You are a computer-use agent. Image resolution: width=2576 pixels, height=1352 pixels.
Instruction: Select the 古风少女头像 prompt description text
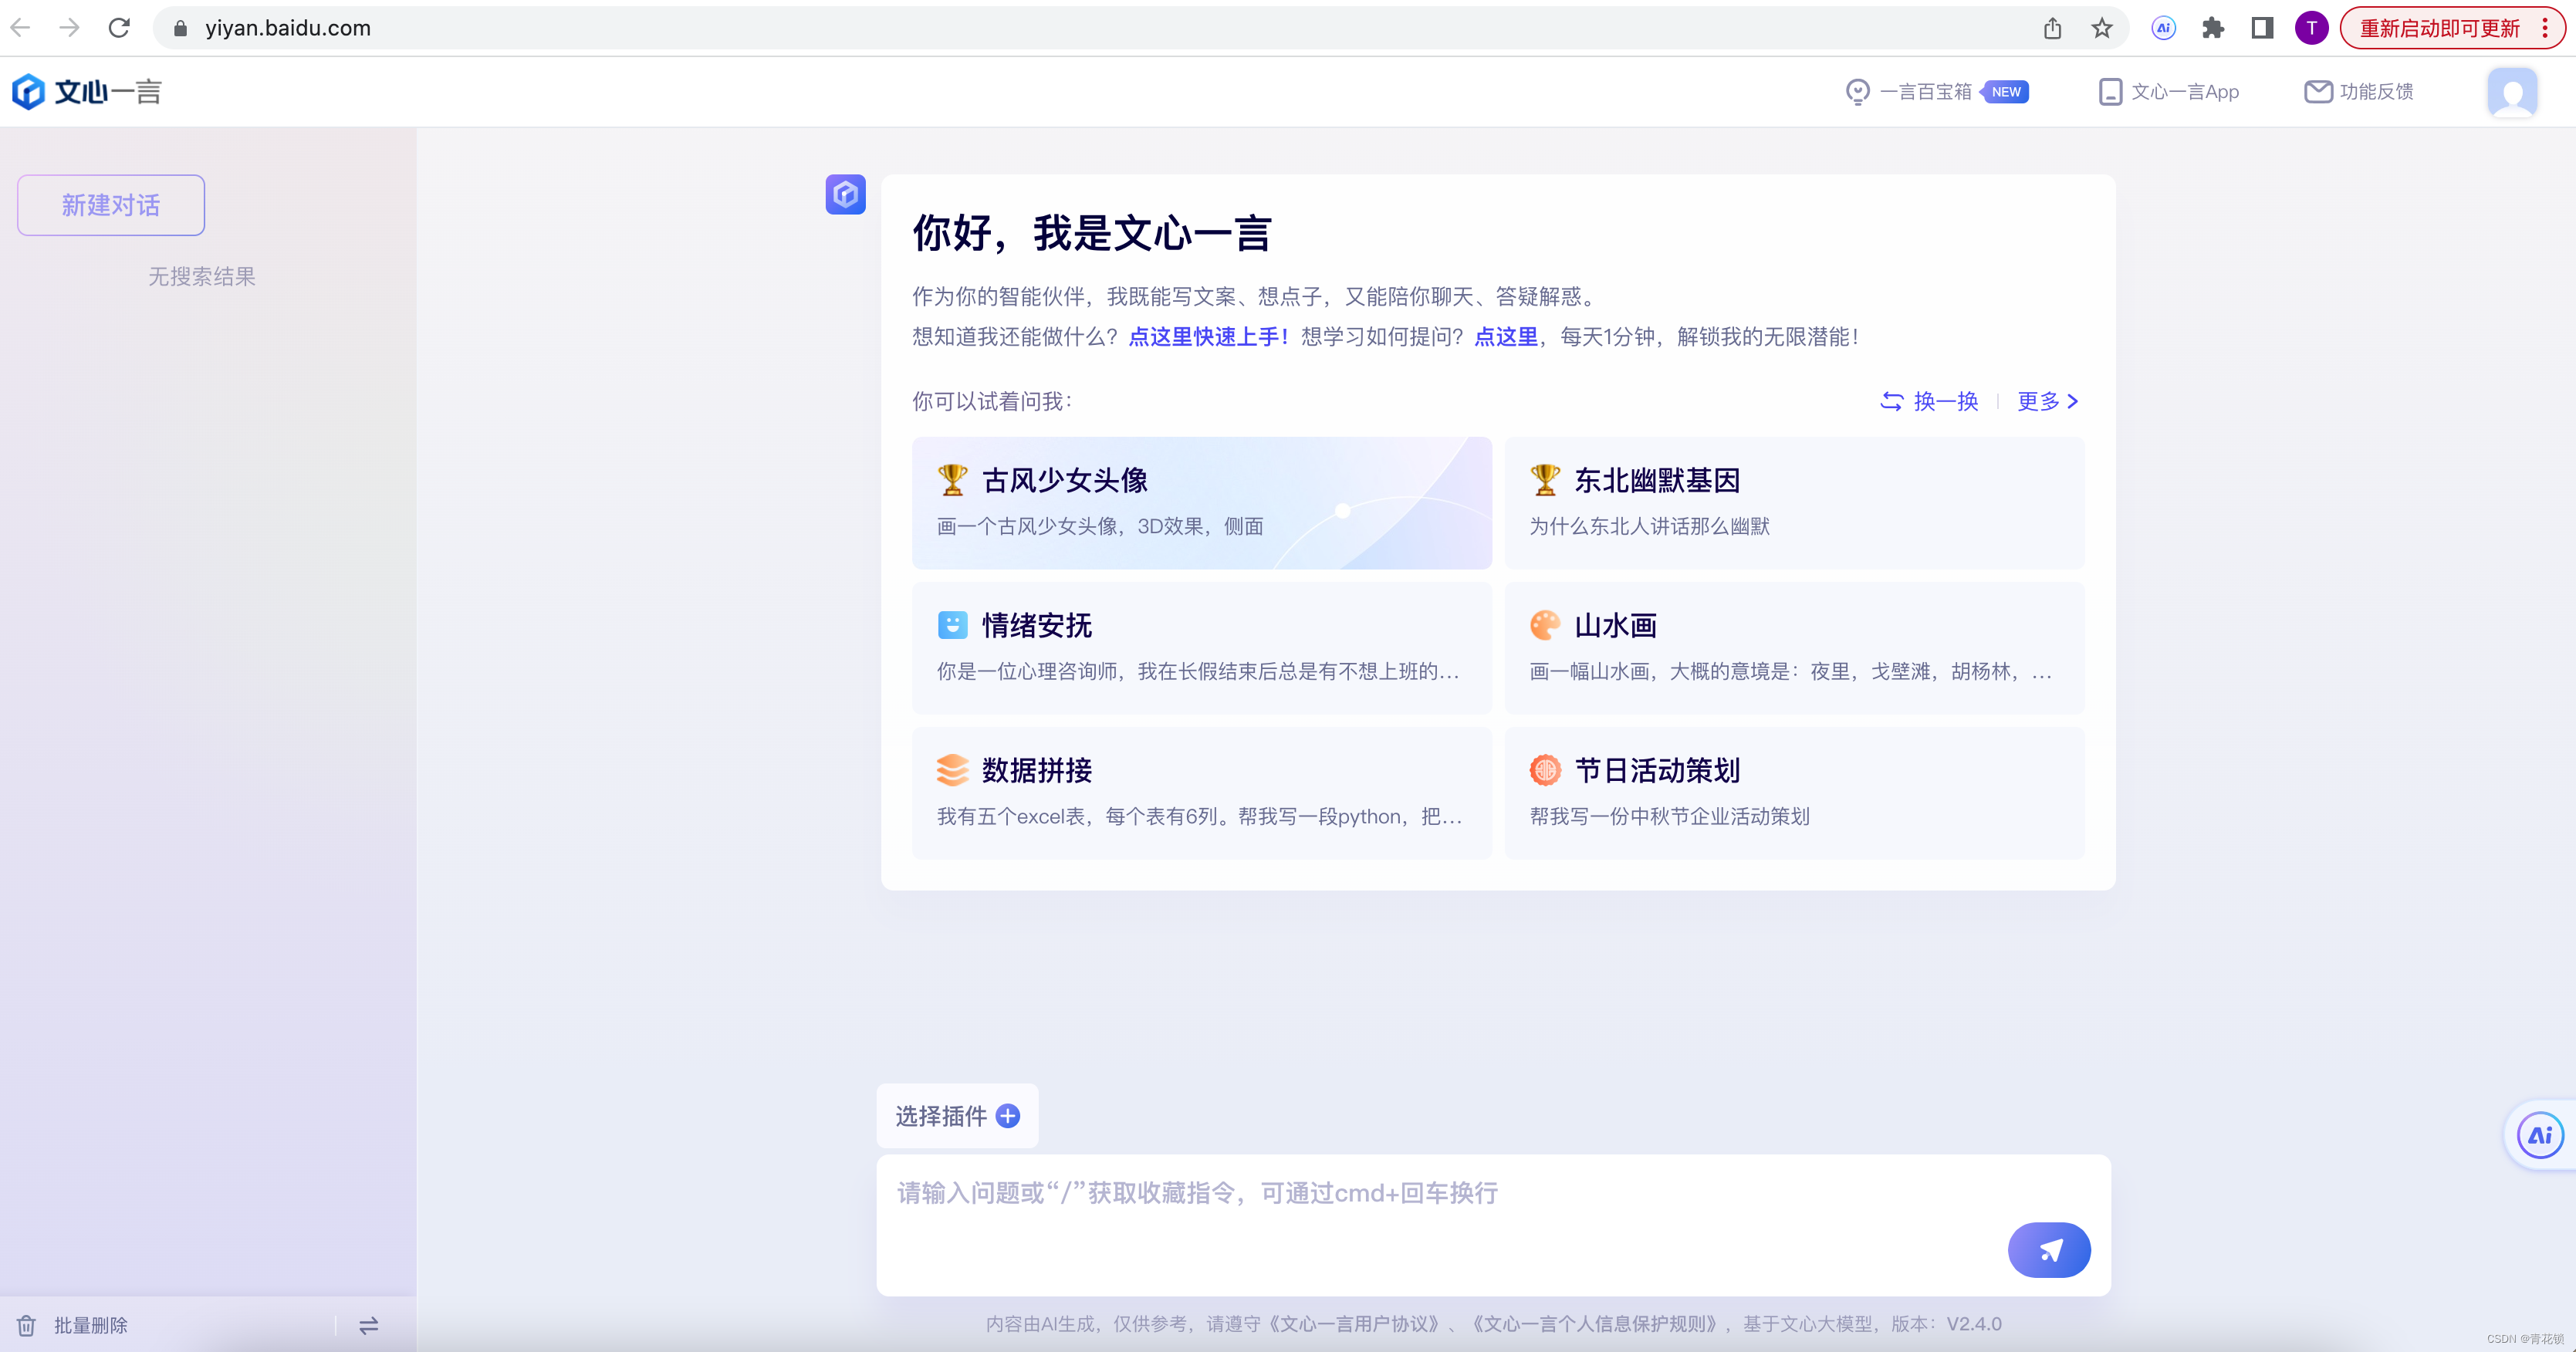coord(1100,526)
